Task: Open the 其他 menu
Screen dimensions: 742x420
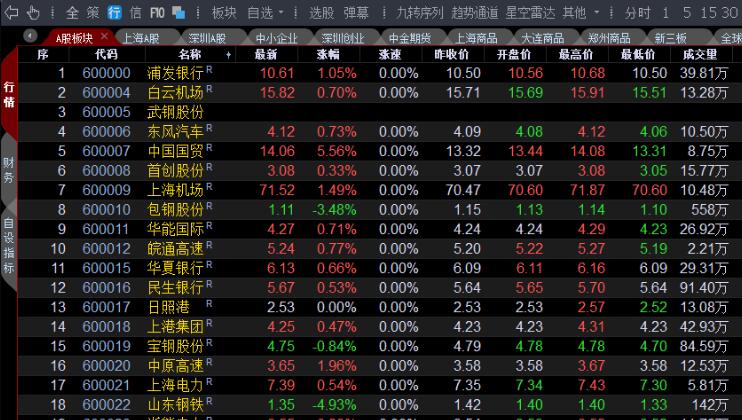Action: pos(574,12)
